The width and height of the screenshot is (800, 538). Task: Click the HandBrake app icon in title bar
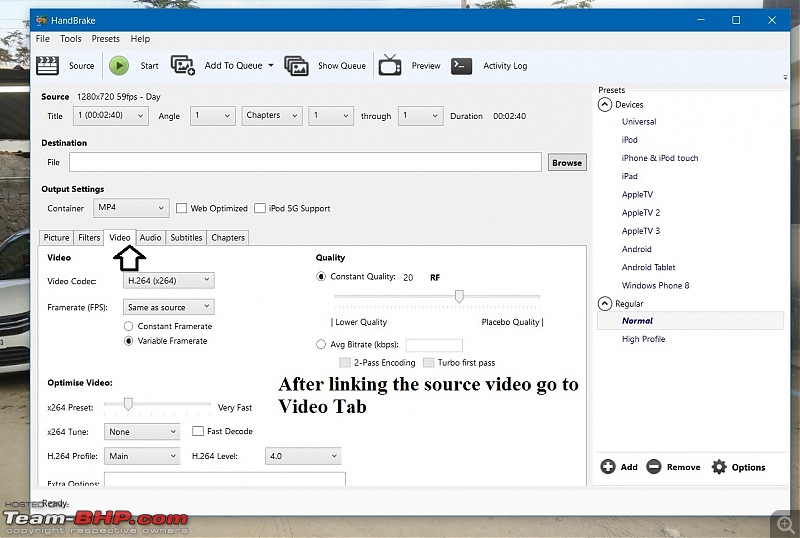point(41,20)
